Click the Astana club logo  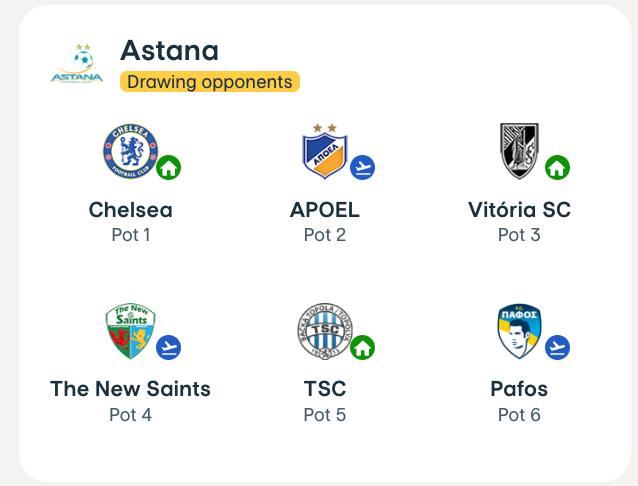coord(77,65)
